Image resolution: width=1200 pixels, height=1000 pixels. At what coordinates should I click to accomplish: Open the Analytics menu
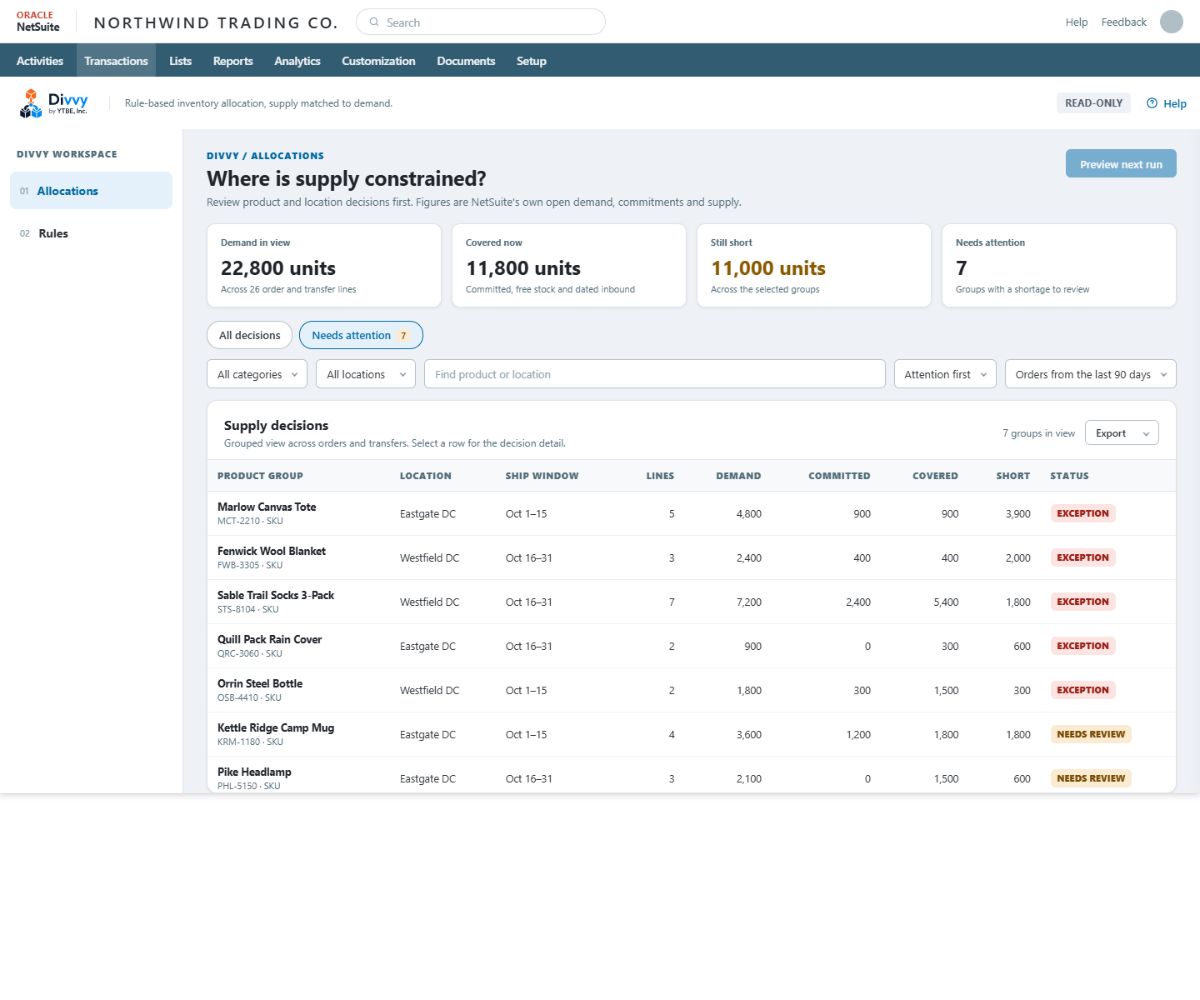click(297, 61)
